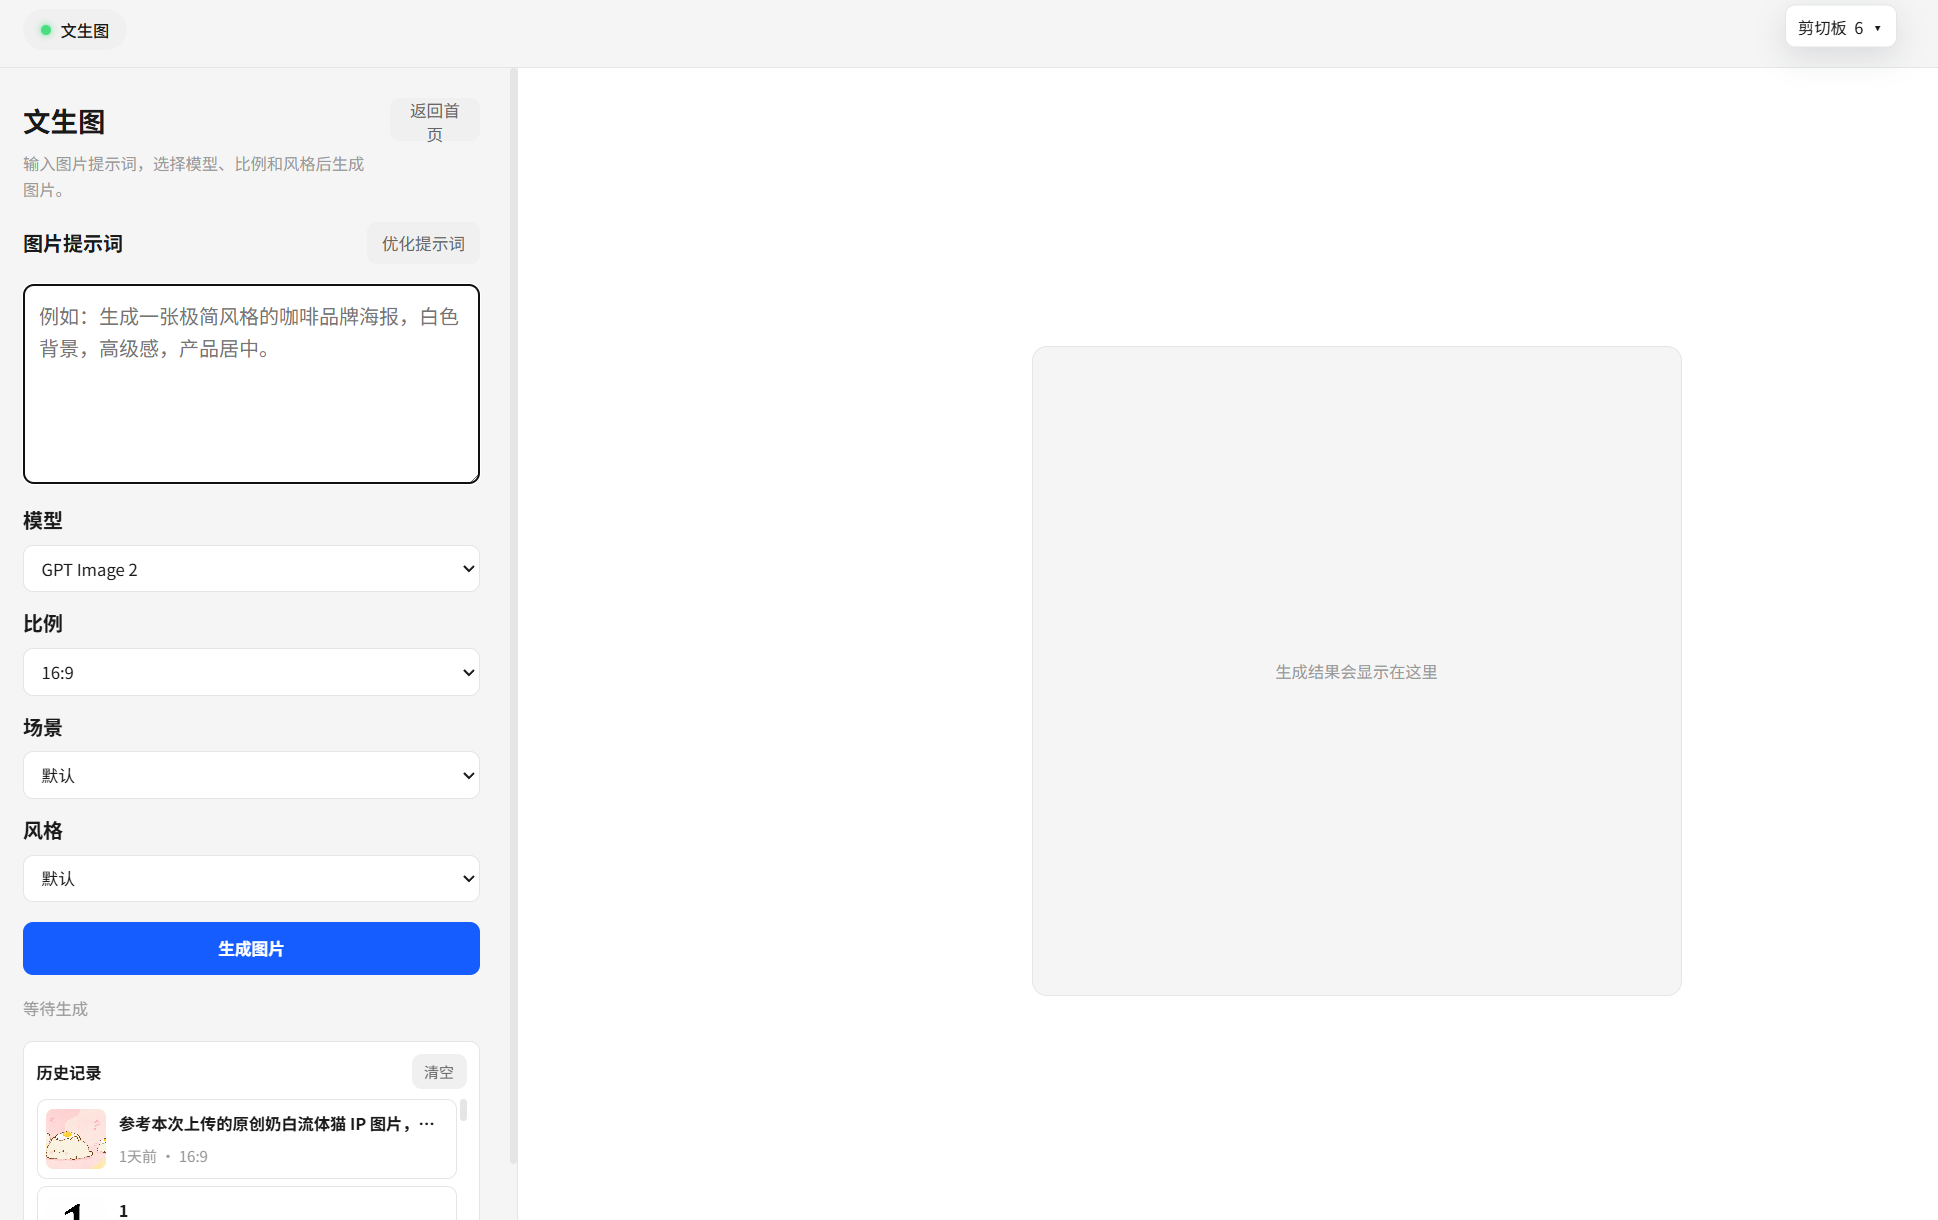The height and width of the screenshot is (1220, 1938).
Task: Click the 清空 history button
Action: pos(439,1072)
